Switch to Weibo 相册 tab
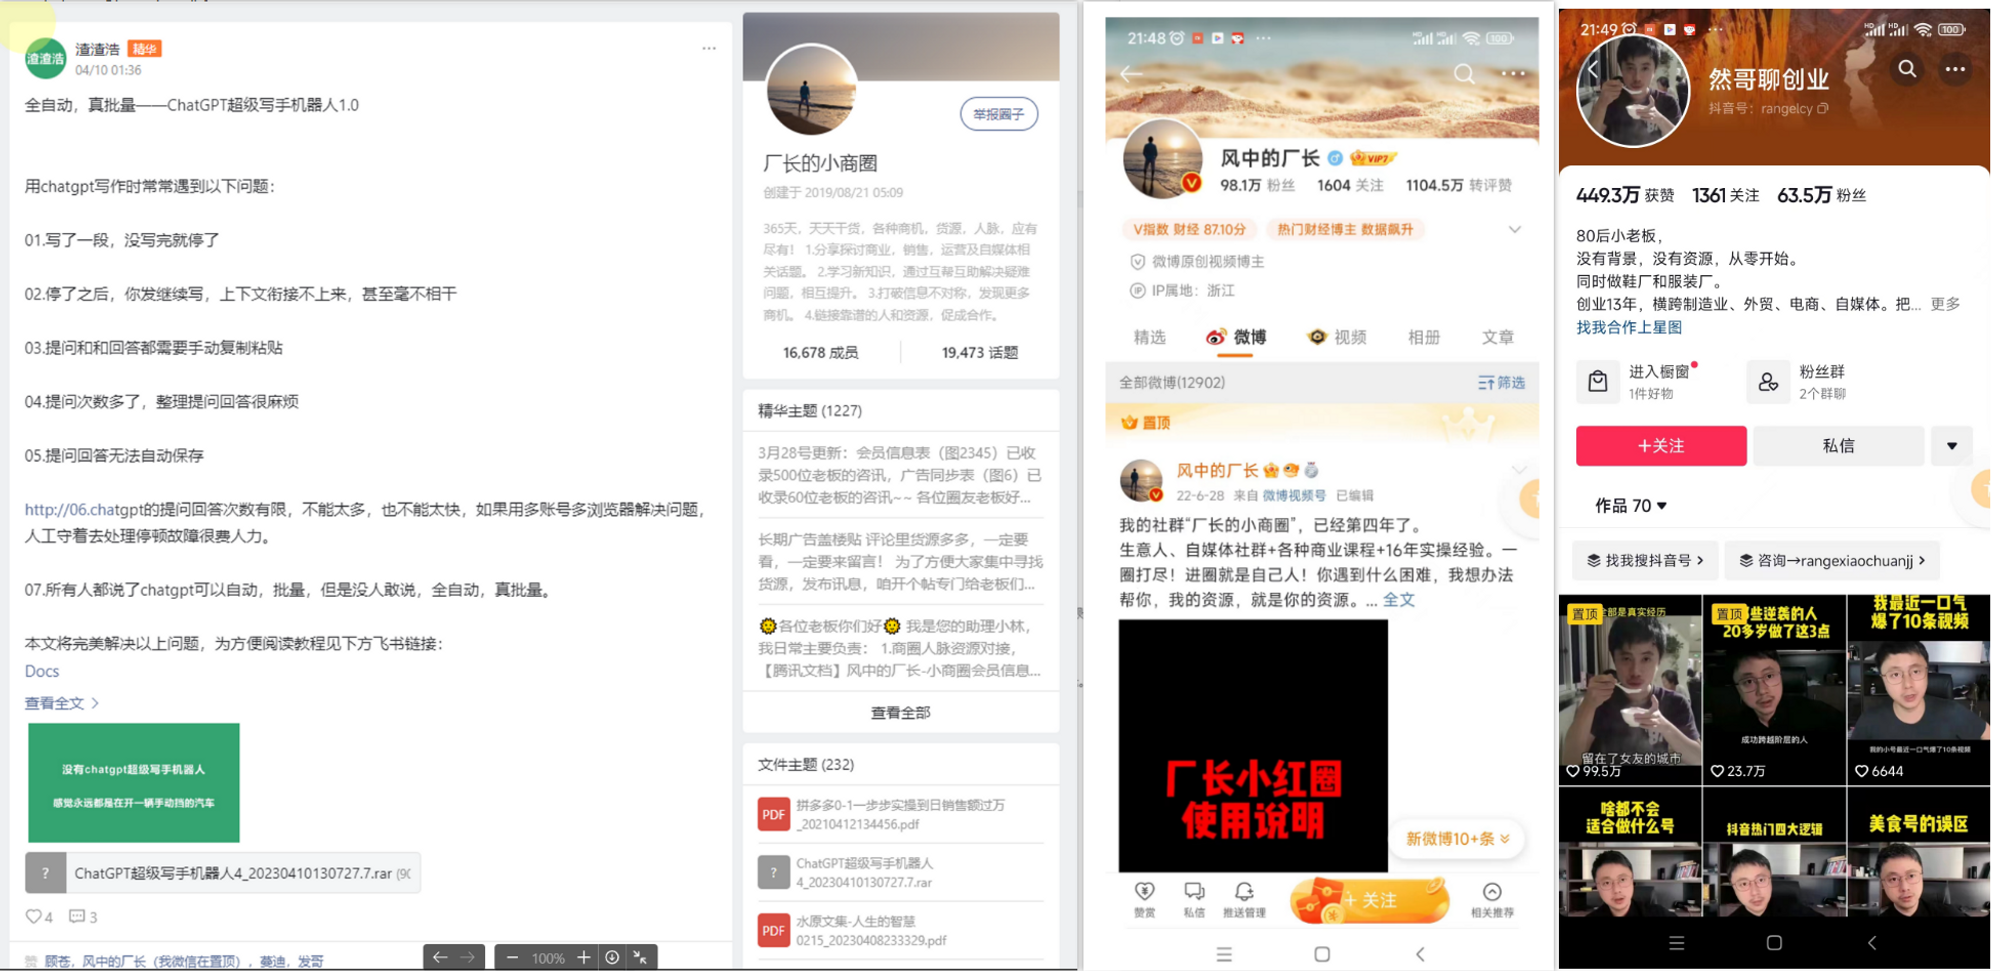Image resolution: width=2000 pixels, height=971 pixels. pyautogui.click(x=1424, y=337)
